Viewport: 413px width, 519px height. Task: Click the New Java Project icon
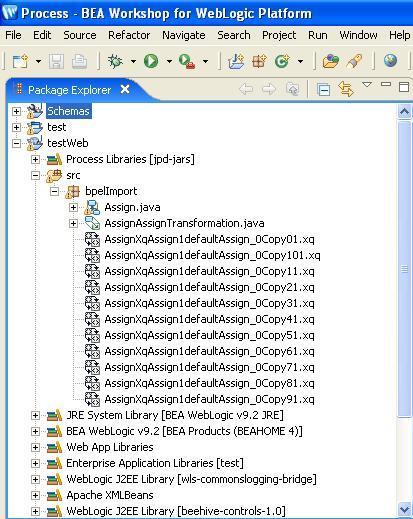pyautogui.click(x=236, y=61)
